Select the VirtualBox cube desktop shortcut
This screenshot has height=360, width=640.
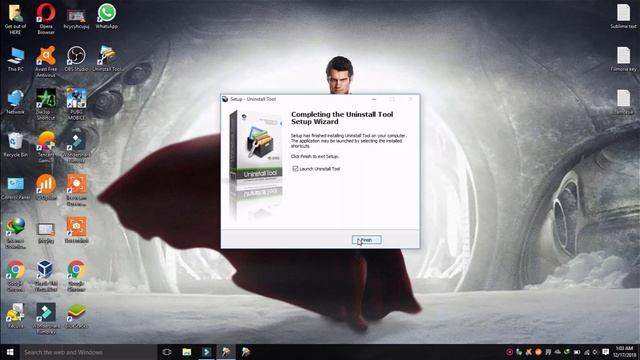coord(46,276)
